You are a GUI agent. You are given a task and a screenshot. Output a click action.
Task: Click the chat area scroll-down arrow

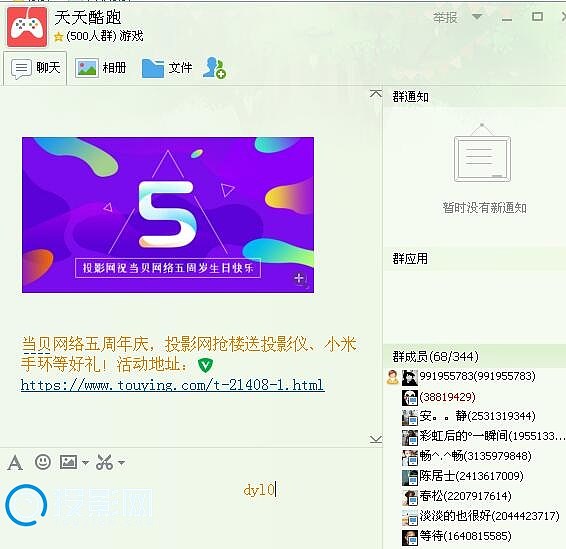376,439
